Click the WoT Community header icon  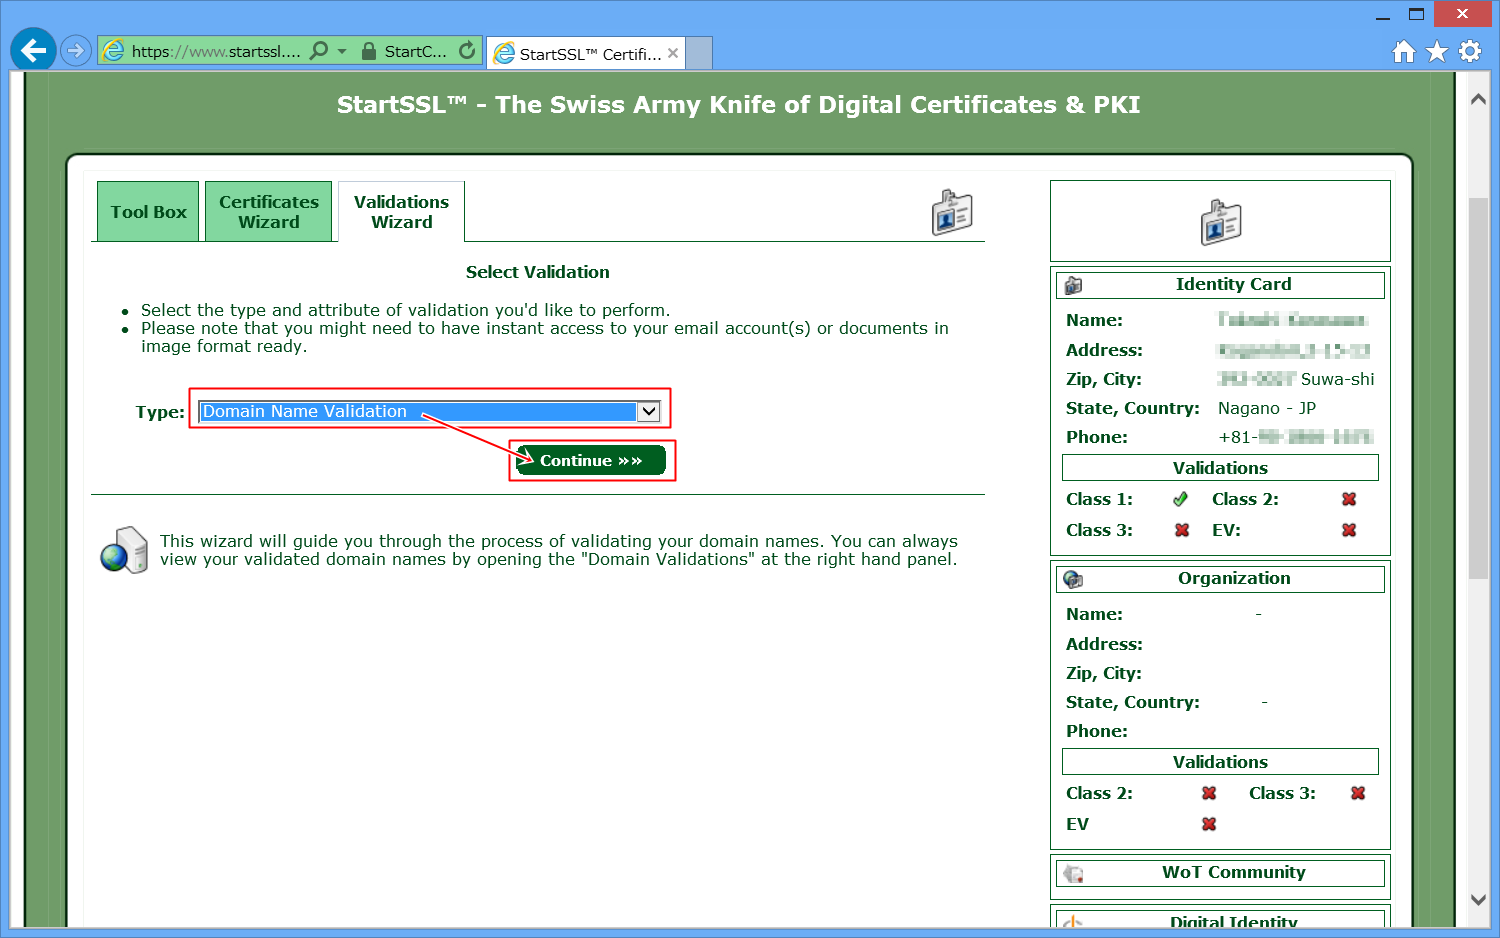coord(1073,873)
